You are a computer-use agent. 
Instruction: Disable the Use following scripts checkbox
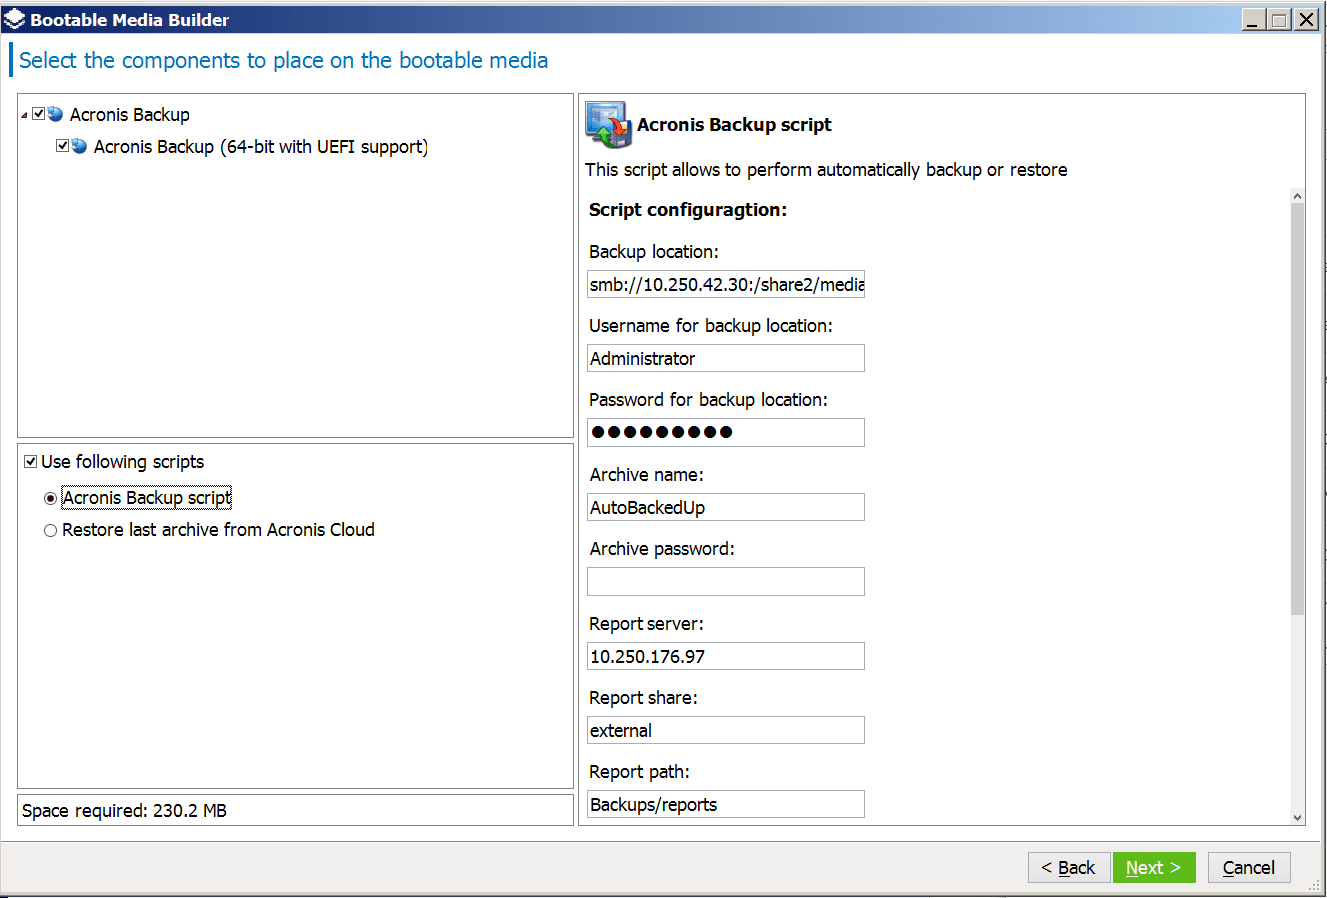[31, 461]
